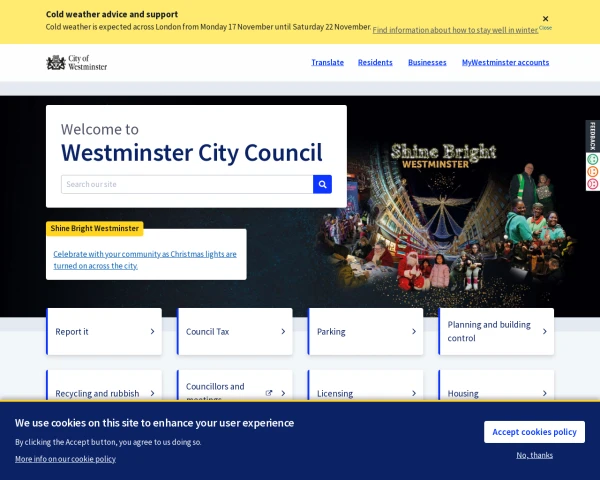Screen dimensions: 600x480
Task: Click into the Search our site field
Action: click(x=187, y=184)
